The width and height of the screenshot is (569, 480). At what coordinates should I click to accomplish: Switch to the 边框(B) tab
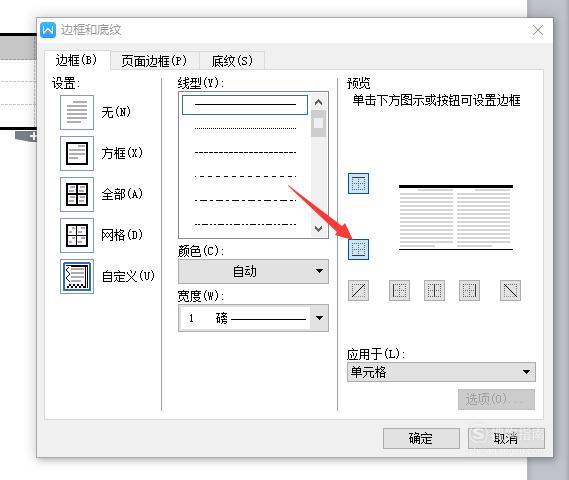click(x=76, y=60)
